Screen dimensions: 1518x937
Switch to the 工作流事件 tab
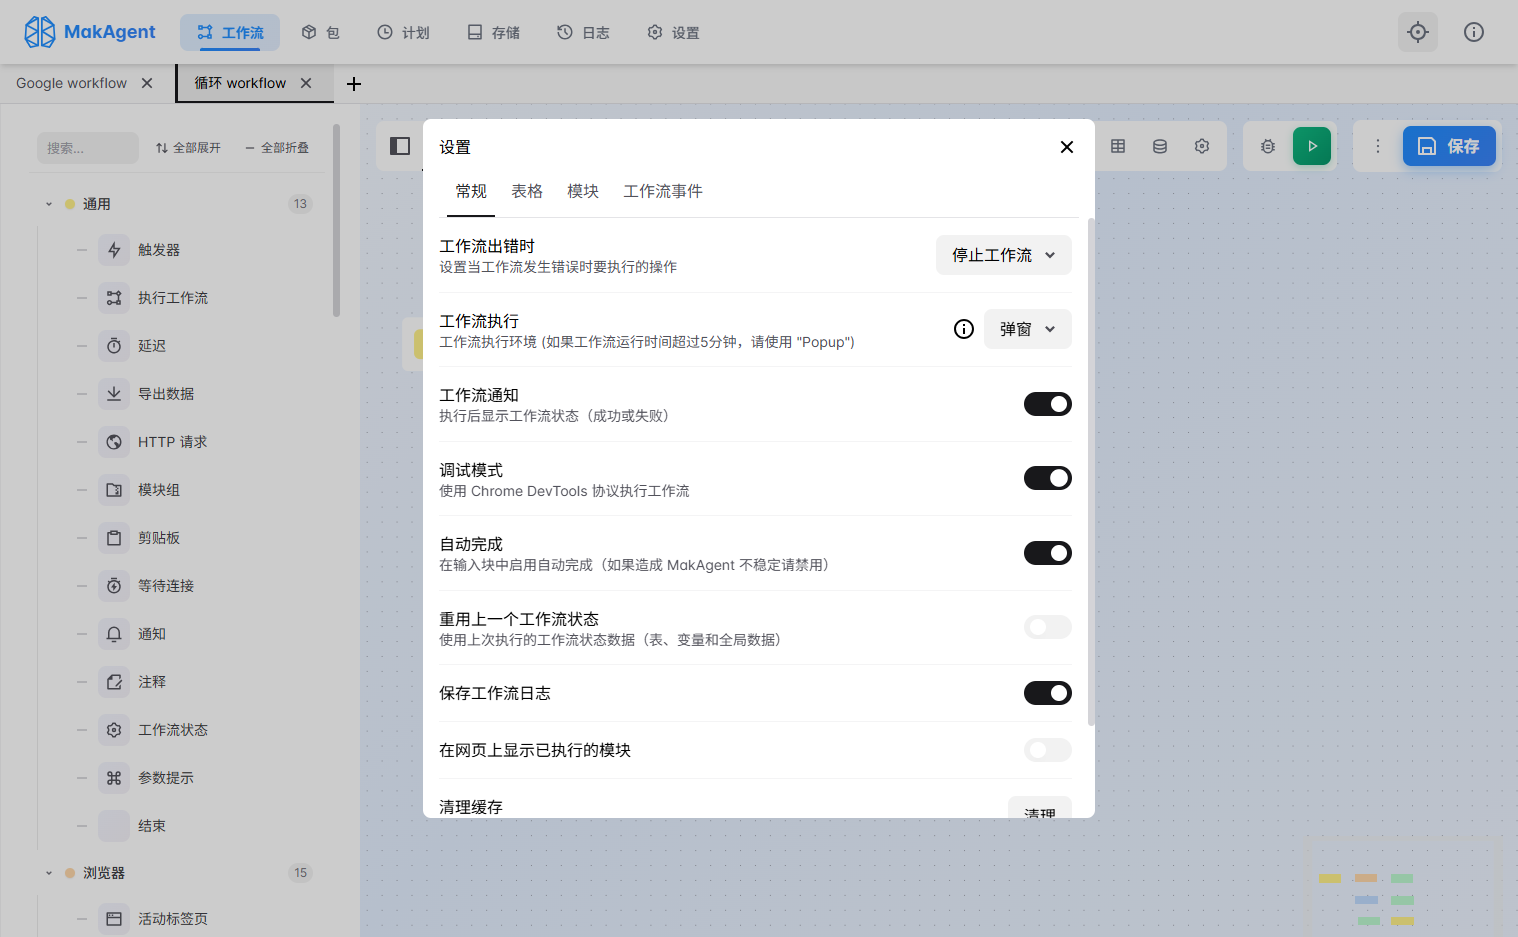pos(662,191)
